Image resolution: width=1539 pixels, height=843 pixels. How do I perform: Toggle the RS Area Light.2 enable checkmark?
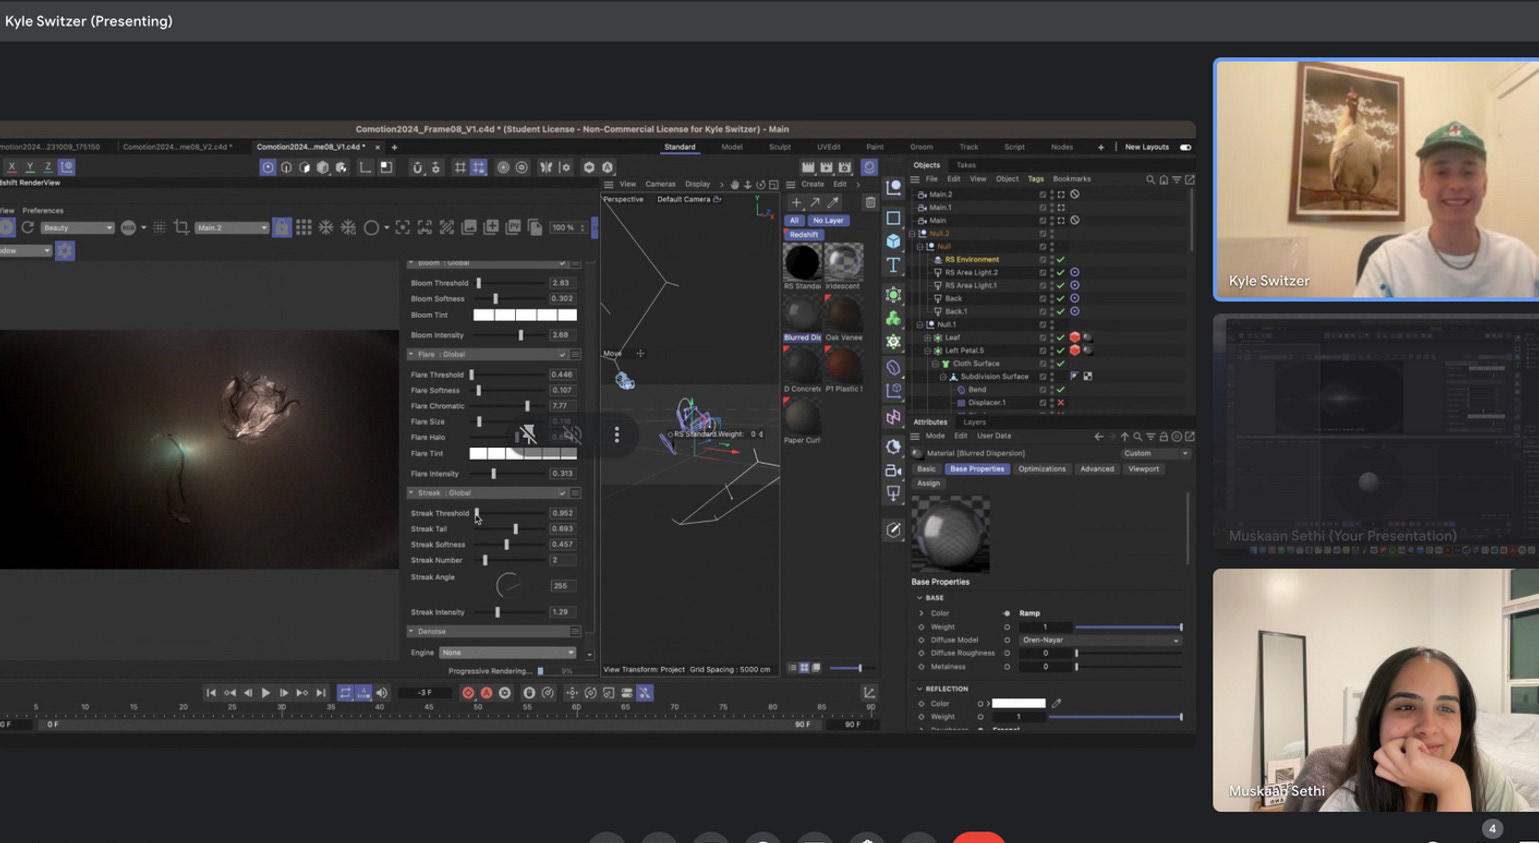1061,272
